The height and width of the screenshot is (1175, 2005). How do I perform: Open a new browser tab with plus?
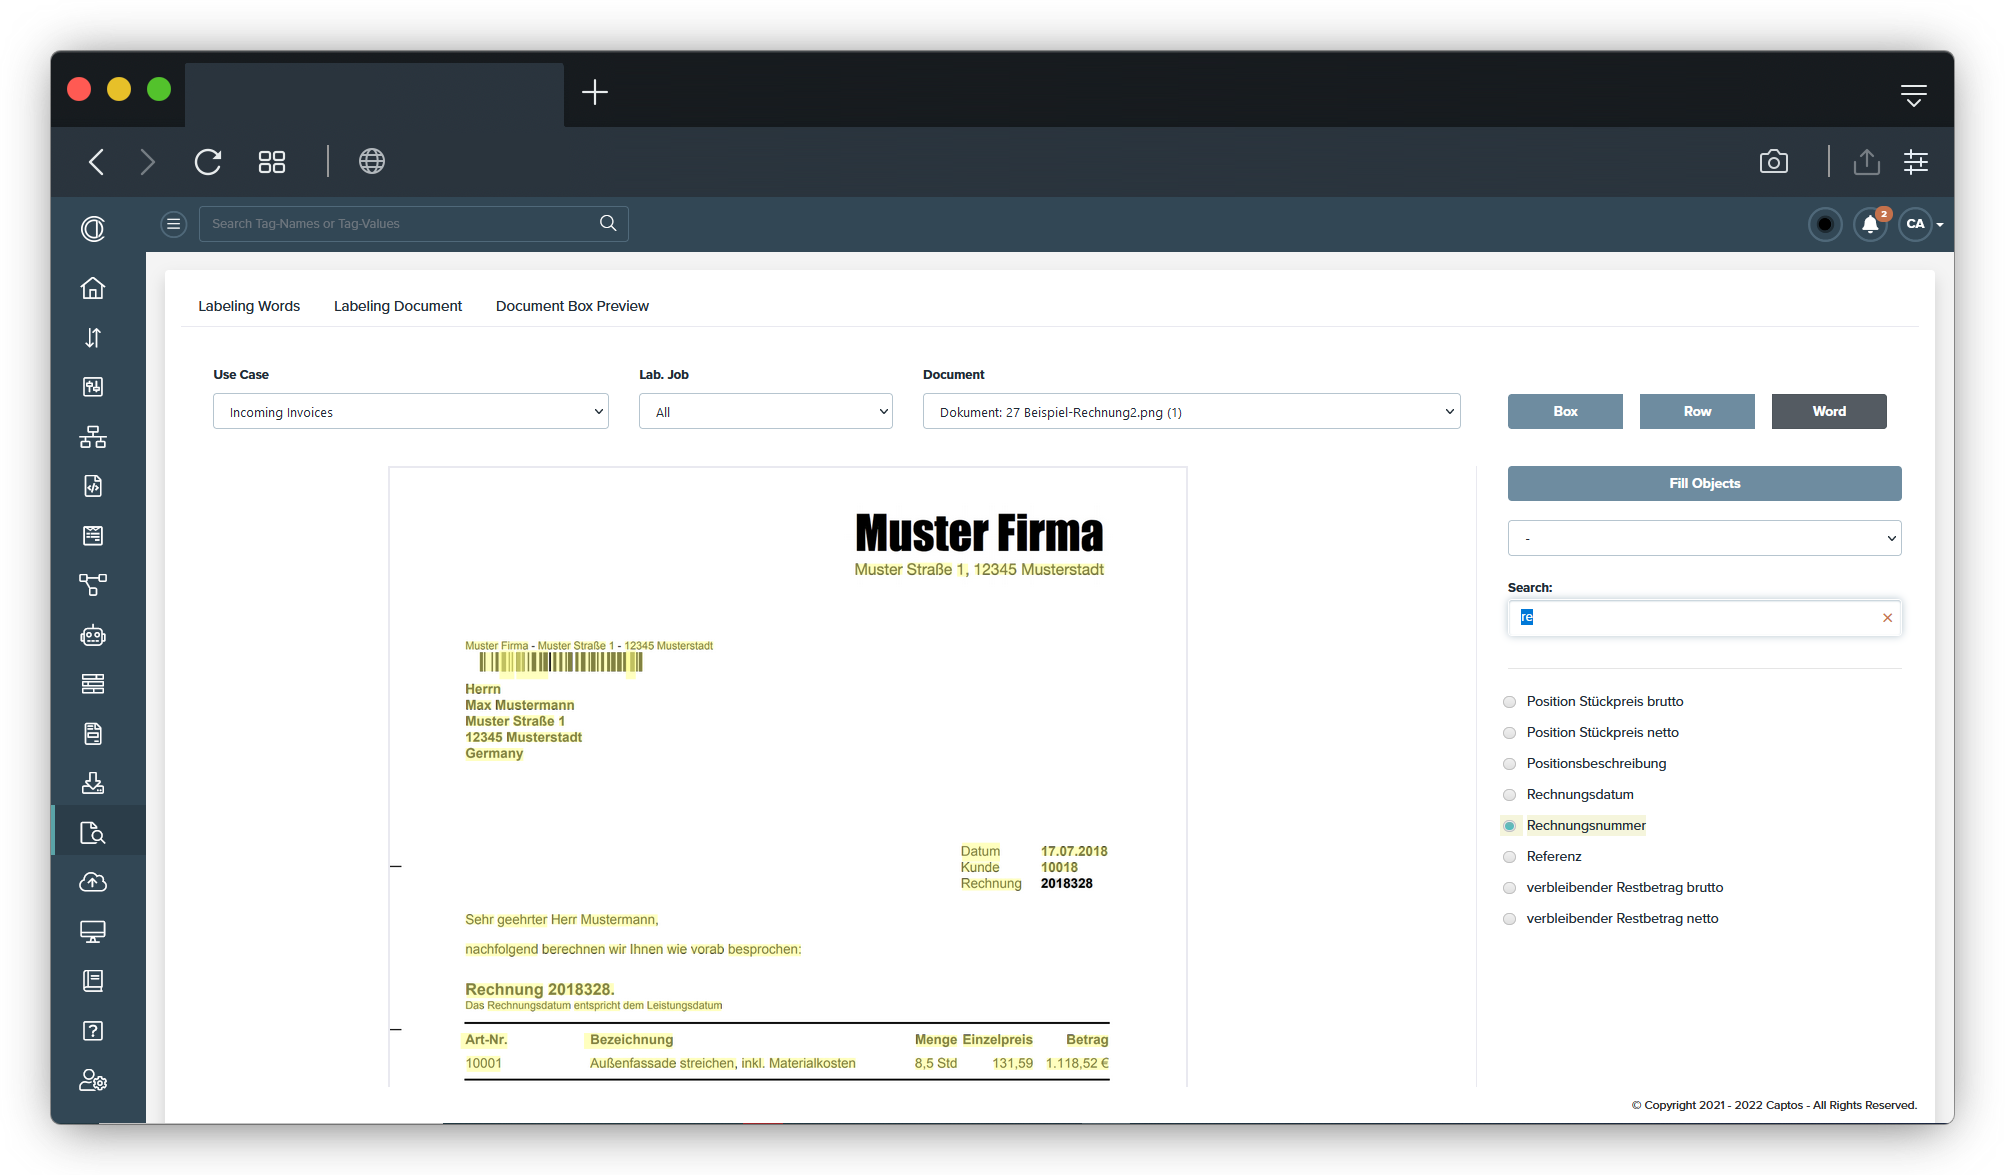point(595,92)
